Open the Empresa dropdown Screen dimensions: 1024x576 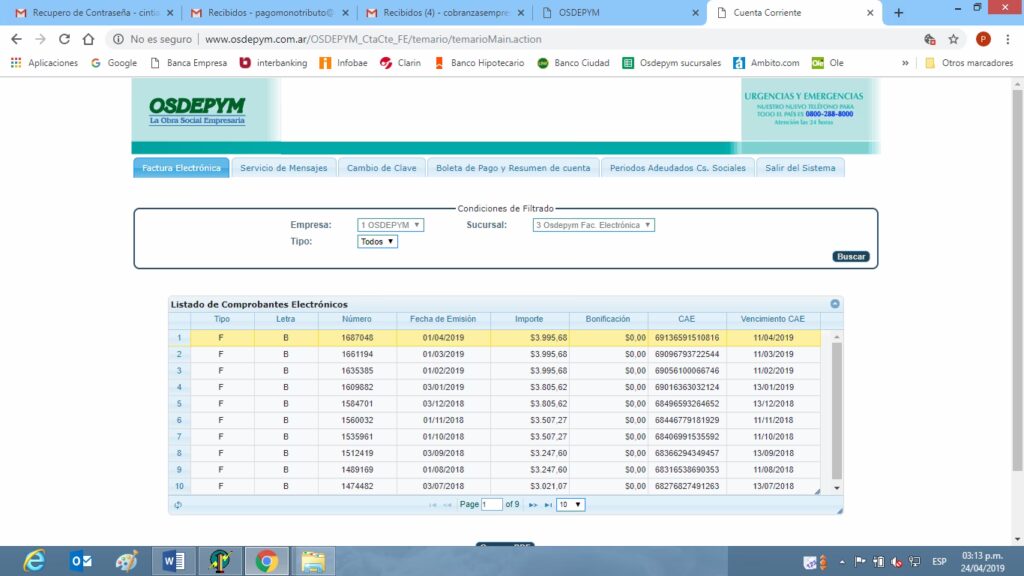click(390, 225)
